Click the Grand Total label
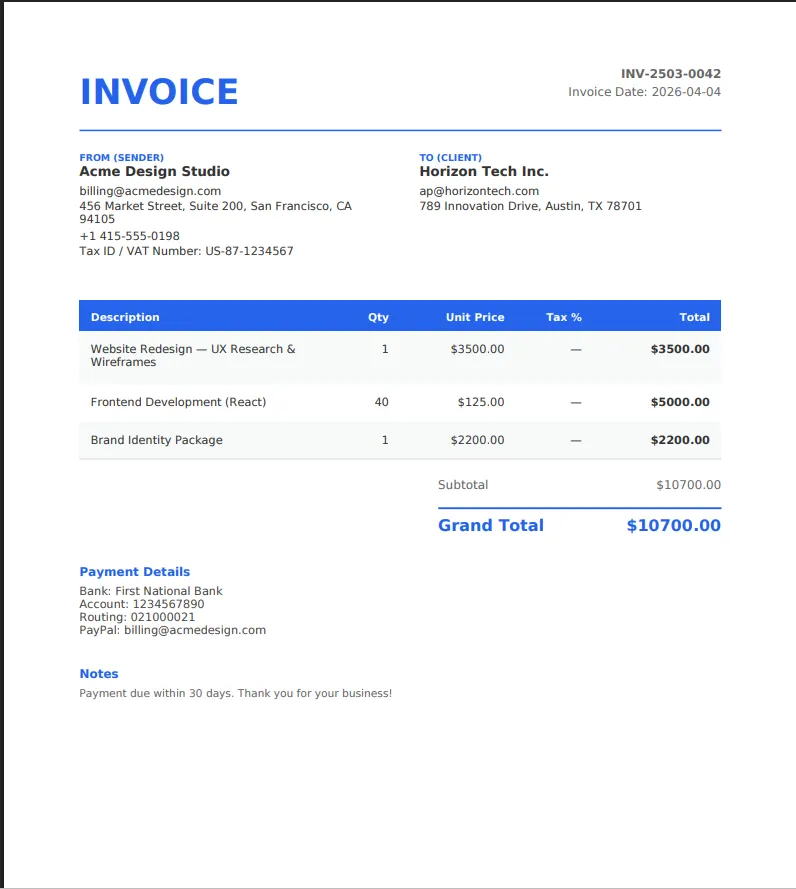The height and width of the screenshot is (889, 796). tap(491, 526)
